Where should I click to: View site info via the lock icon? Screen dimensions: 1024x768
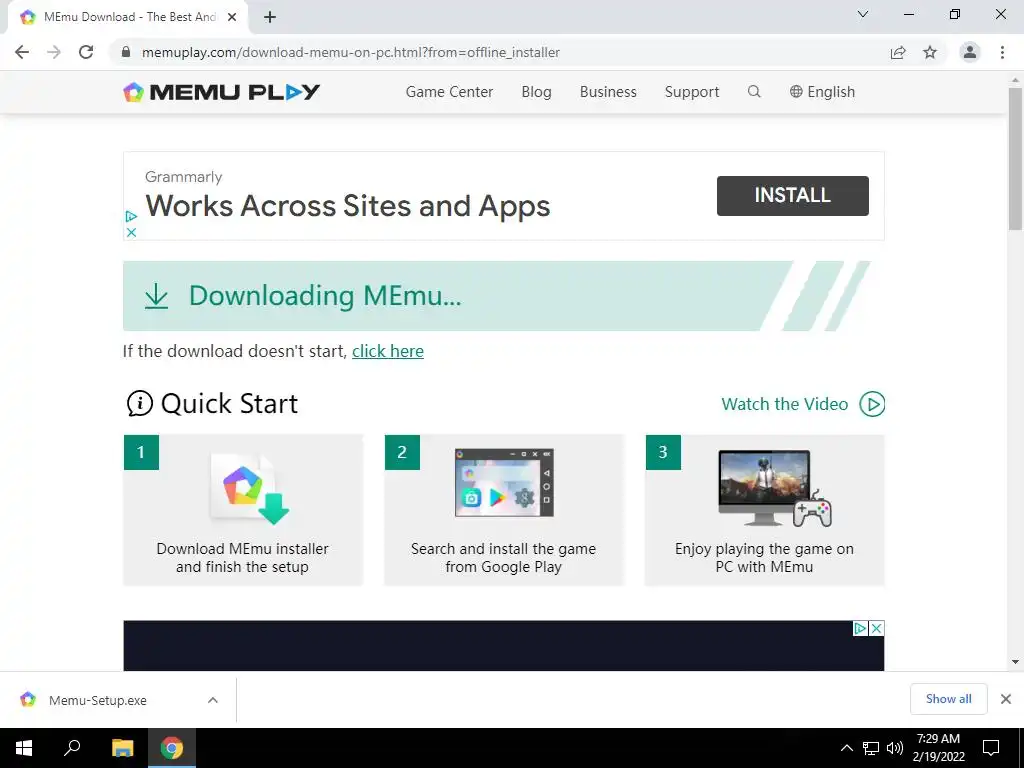pos(127,52)
